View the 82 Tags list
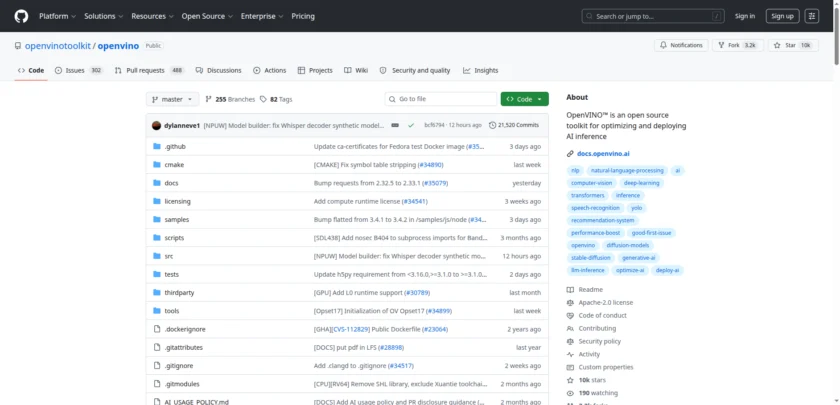Screen dimensions: 840x405 [x=276, y=99]
